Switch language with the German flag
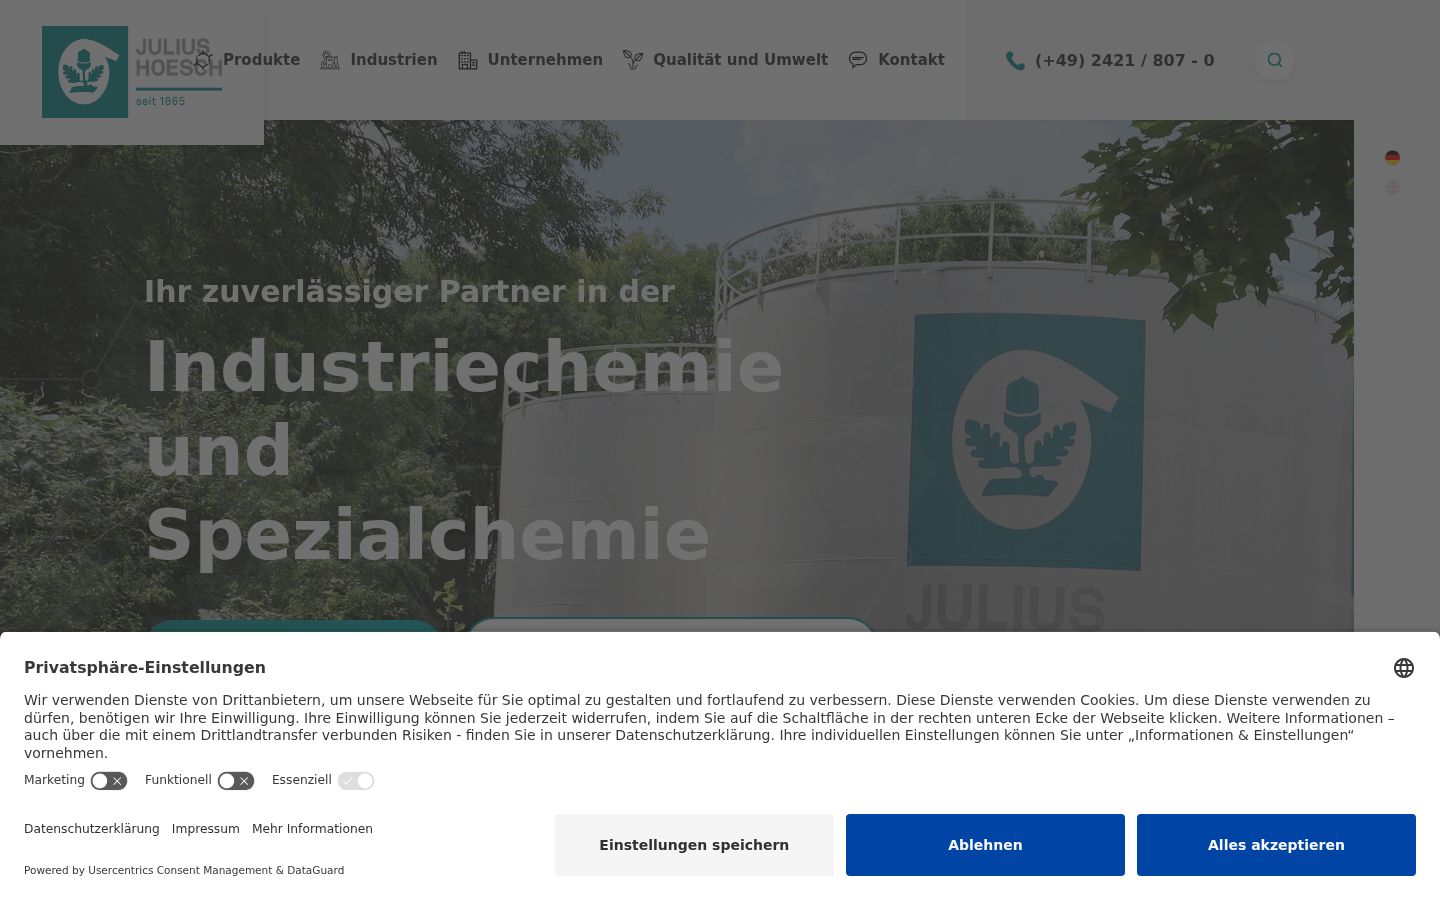The width and height of the screenshot is (1440, 900). (x=1392, y=158)
